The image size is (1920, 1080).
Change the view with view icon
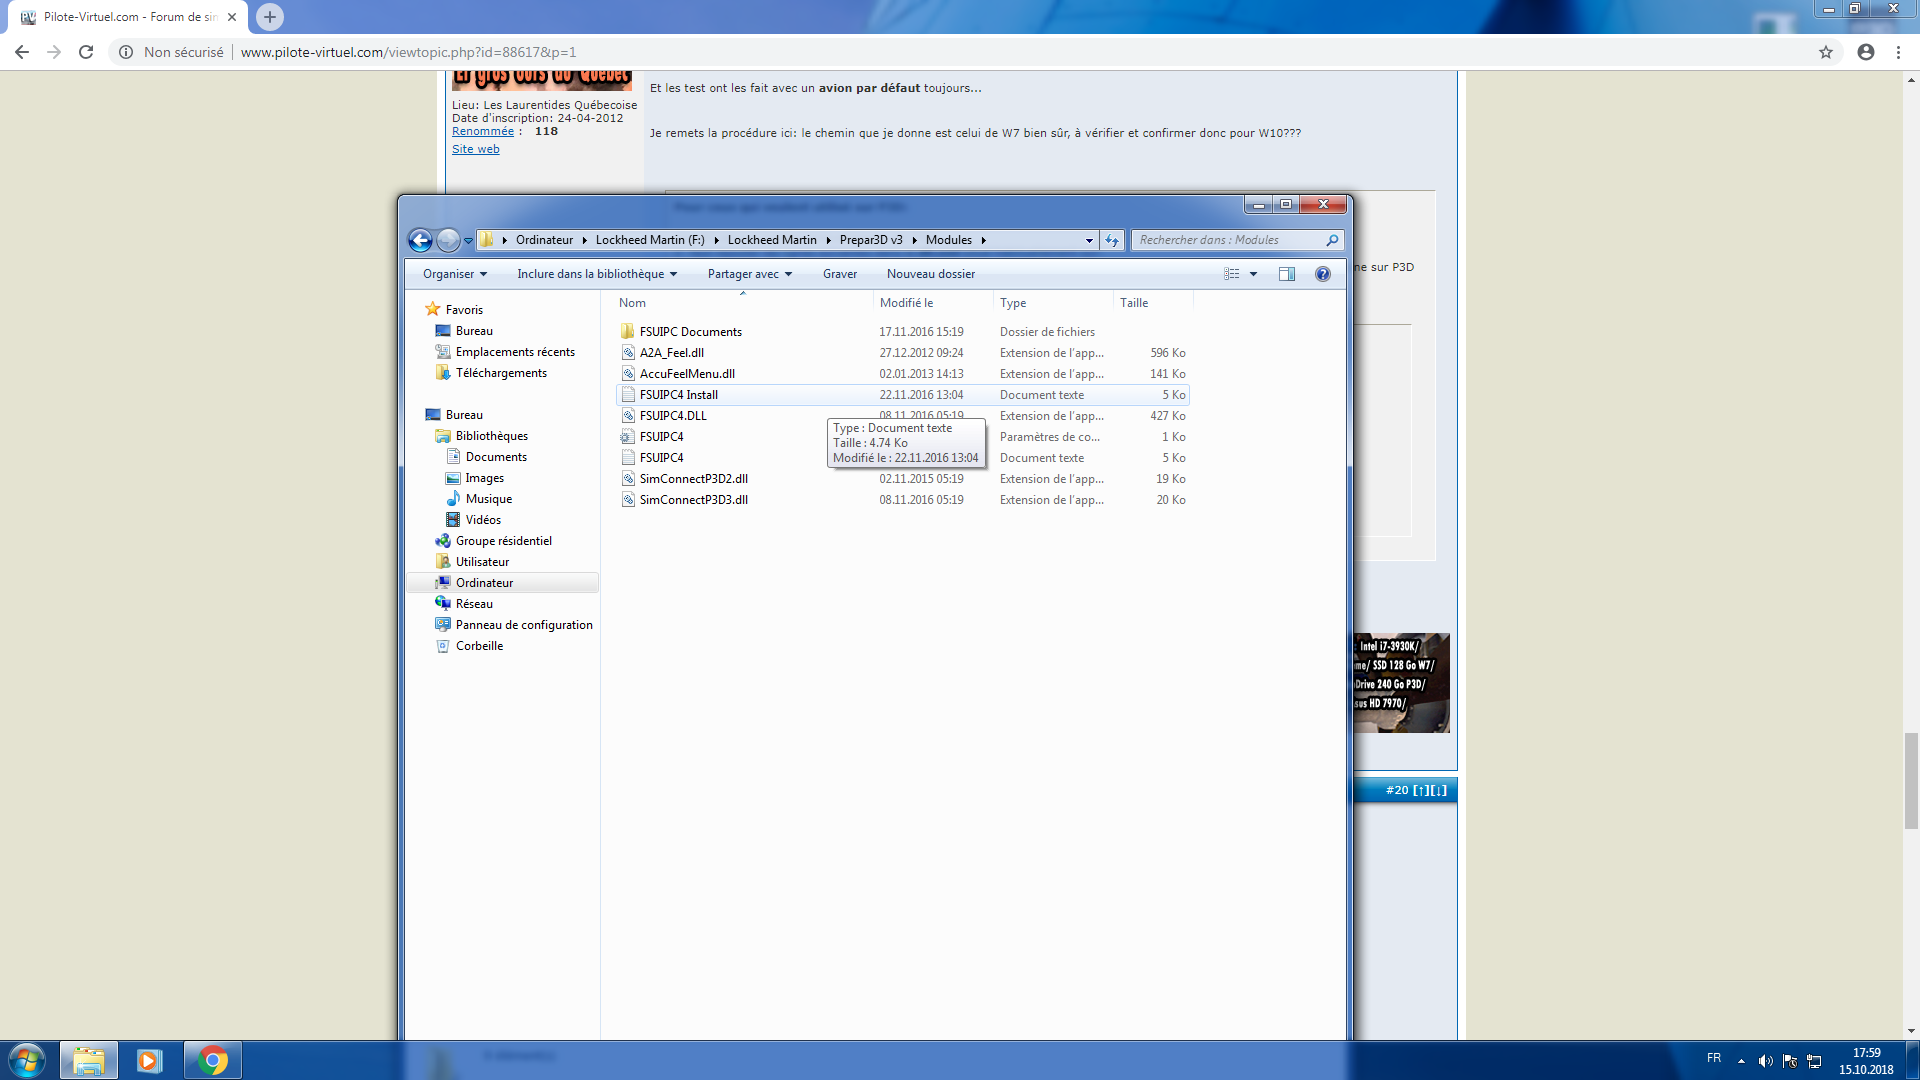[1232, 274]
